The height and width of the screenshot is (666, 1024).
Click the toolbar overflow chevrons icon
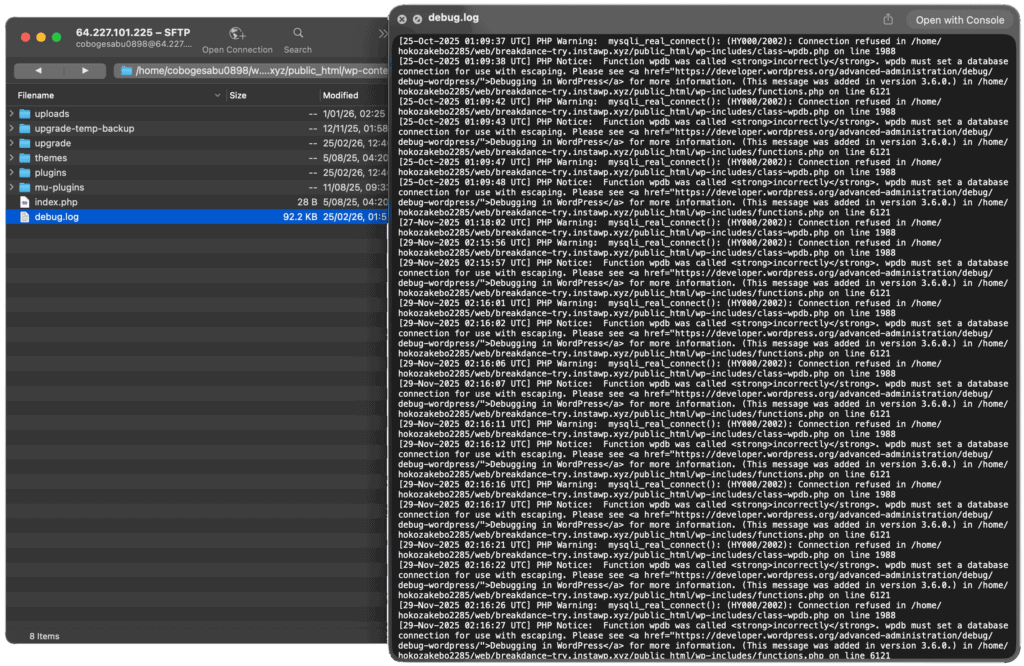click(382, 34)
